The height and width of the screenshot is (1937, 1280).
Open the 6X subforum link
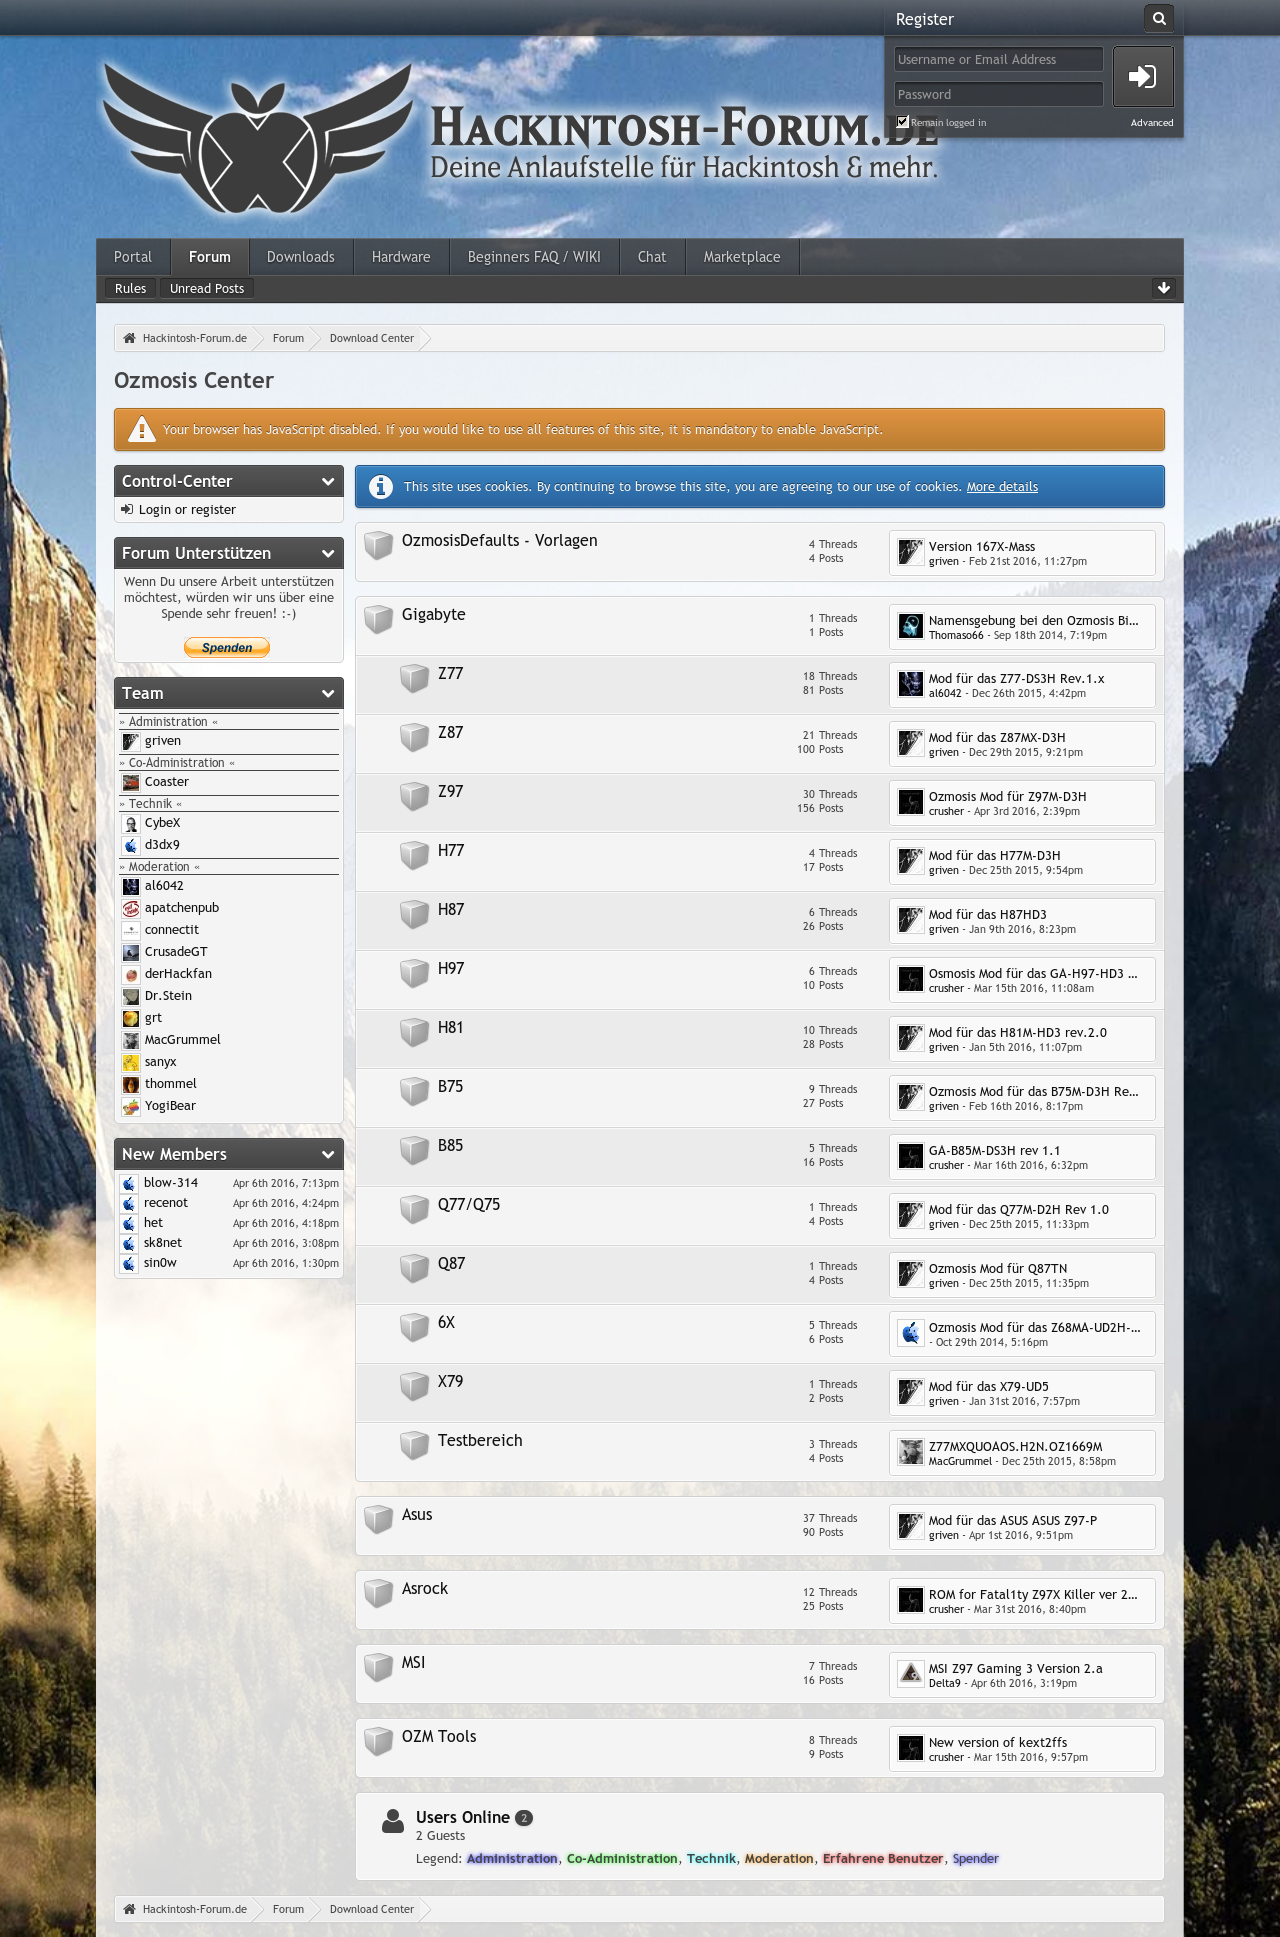click(x=446, y=1322)
